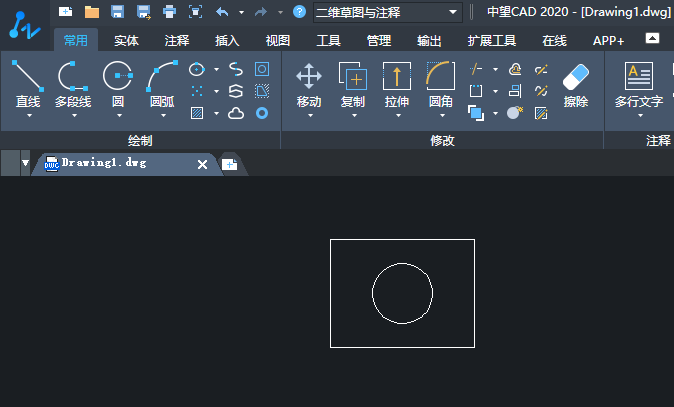Select the rectangular array tool icon
Image resolution: width=674 pixels, height=407 pixels.
[x=476, y=91]
